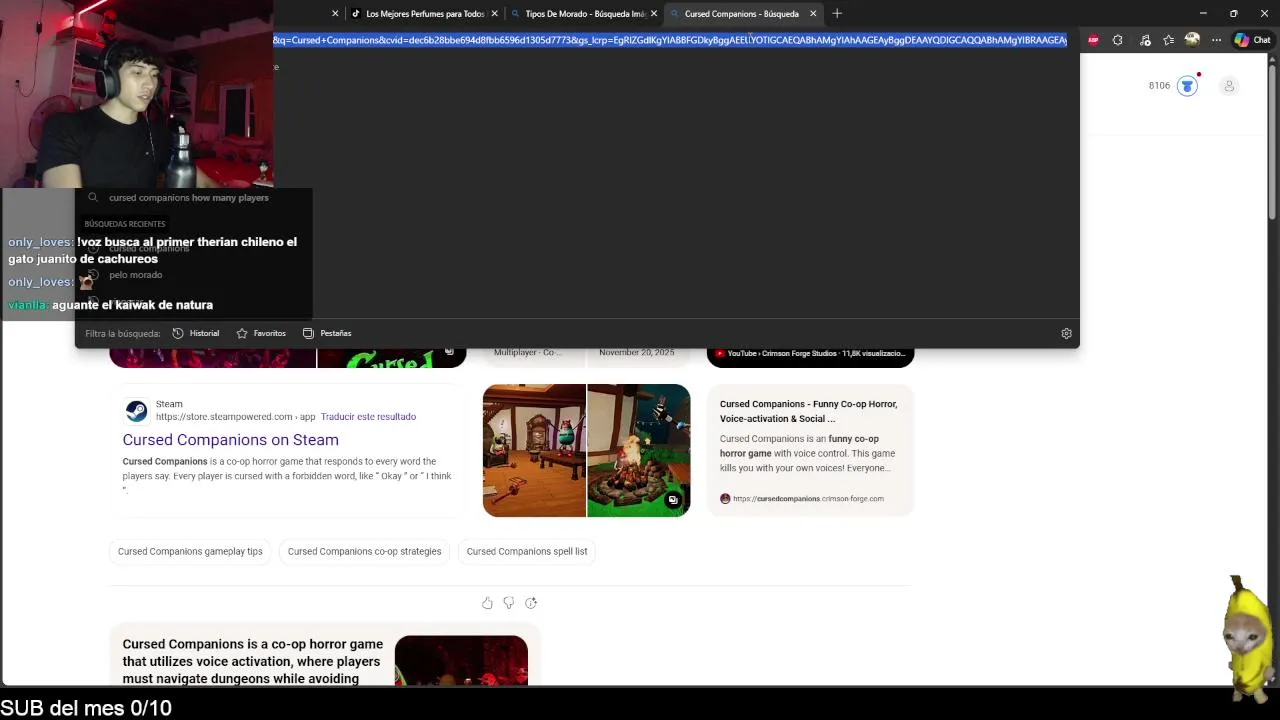
Task: Click 'Cursed Companions is a co-op horror game that utilizes' heading
Action: pos(252,661)
